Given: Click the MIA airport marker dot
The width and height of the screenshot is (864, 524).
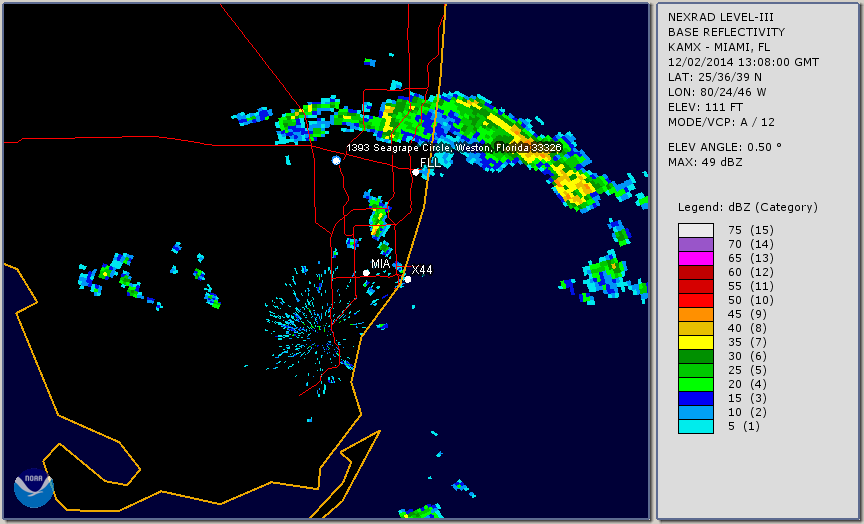Looking at the screenshot, I should [366, 273].
